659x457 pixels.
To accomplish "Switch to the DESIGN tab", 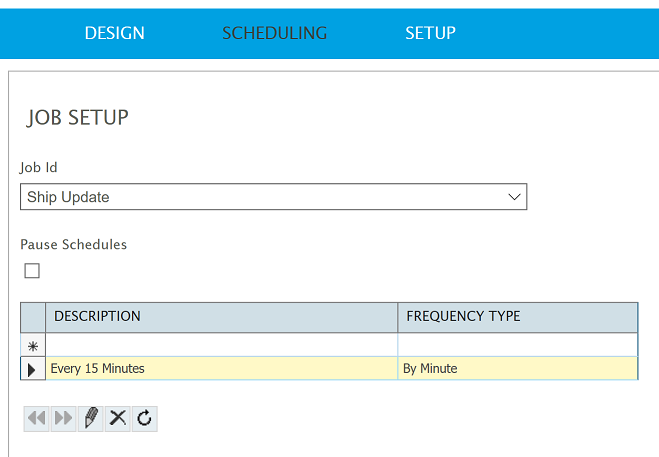I will click(114, 33).
